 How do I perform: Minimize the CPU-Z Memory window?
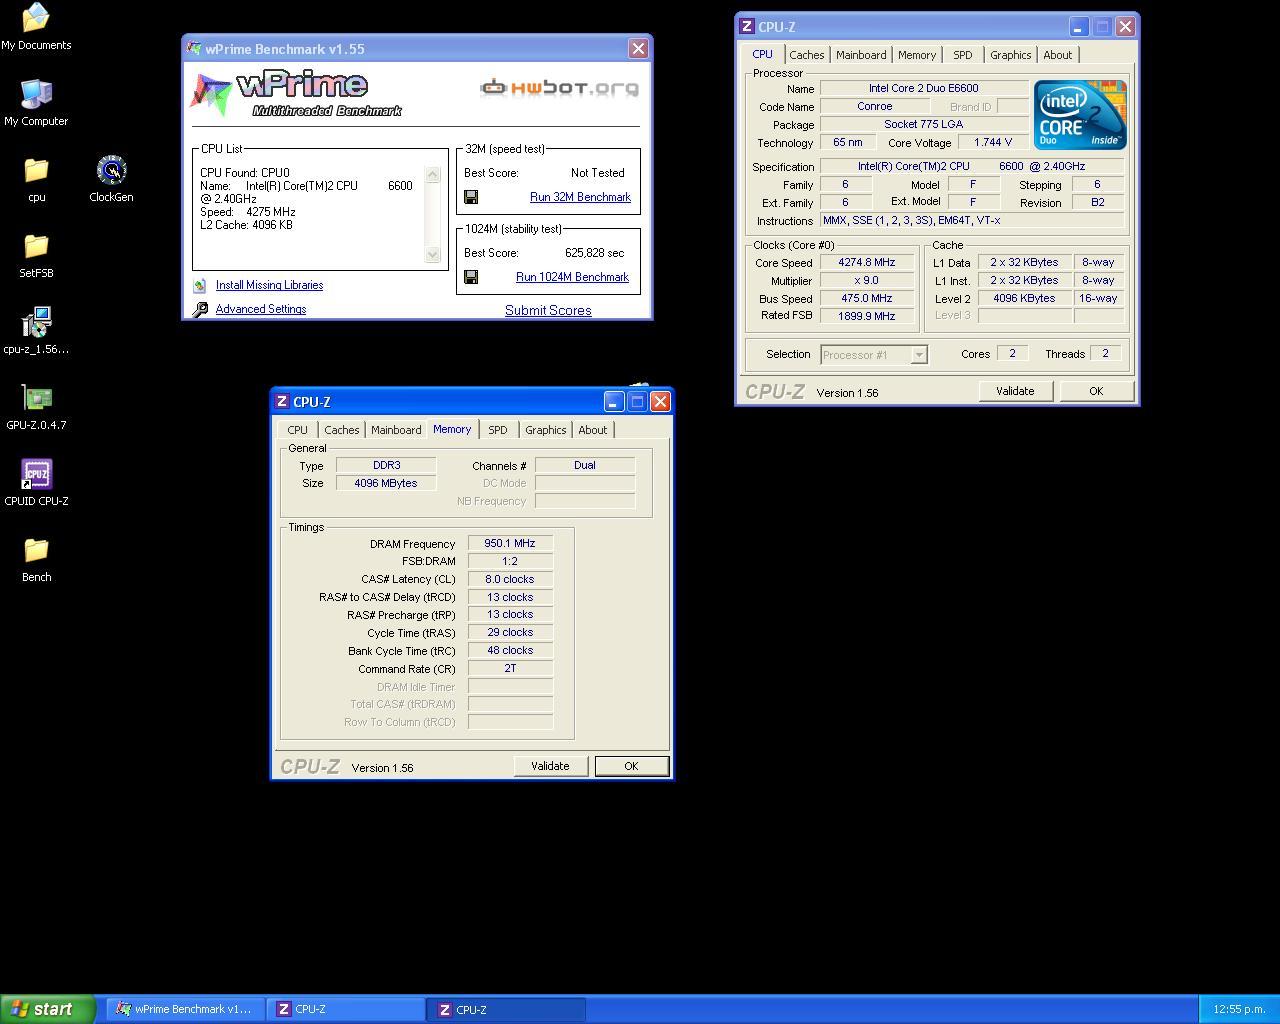pyautogui.click(x=614, y=401)
